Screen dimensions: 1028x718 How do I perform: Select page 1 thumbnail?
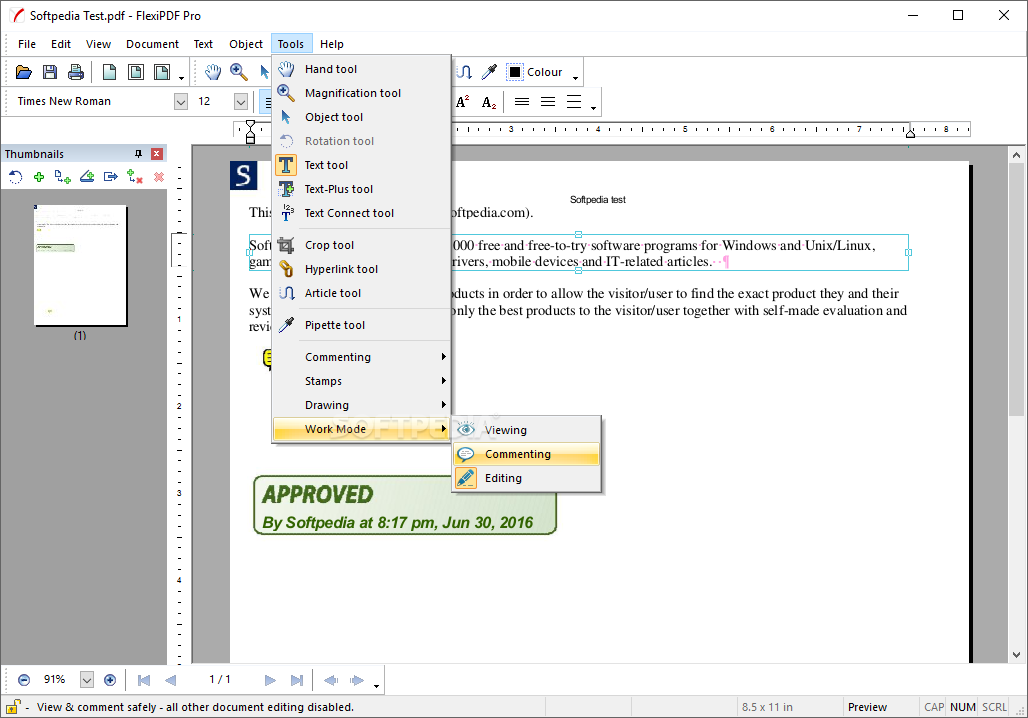tap(80, 265)
